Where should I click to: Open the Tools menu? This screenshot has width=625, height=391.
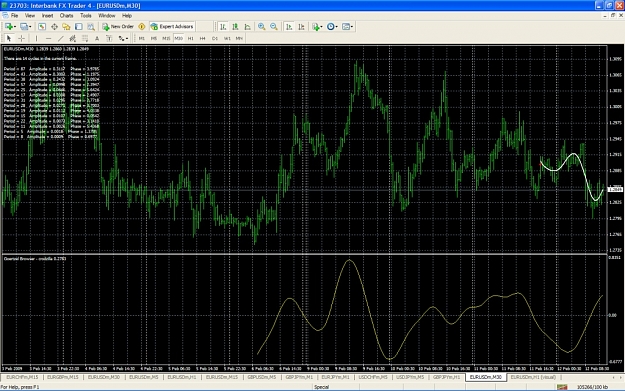[x=86, y=16]
